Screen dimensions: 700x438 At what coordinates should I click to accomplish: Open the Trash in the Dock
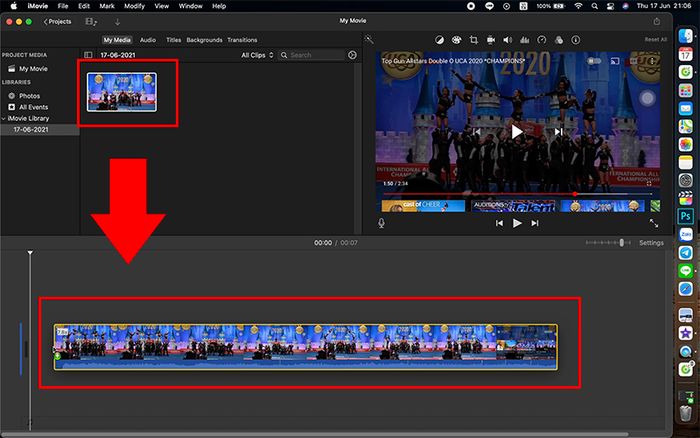coord(686,413)
